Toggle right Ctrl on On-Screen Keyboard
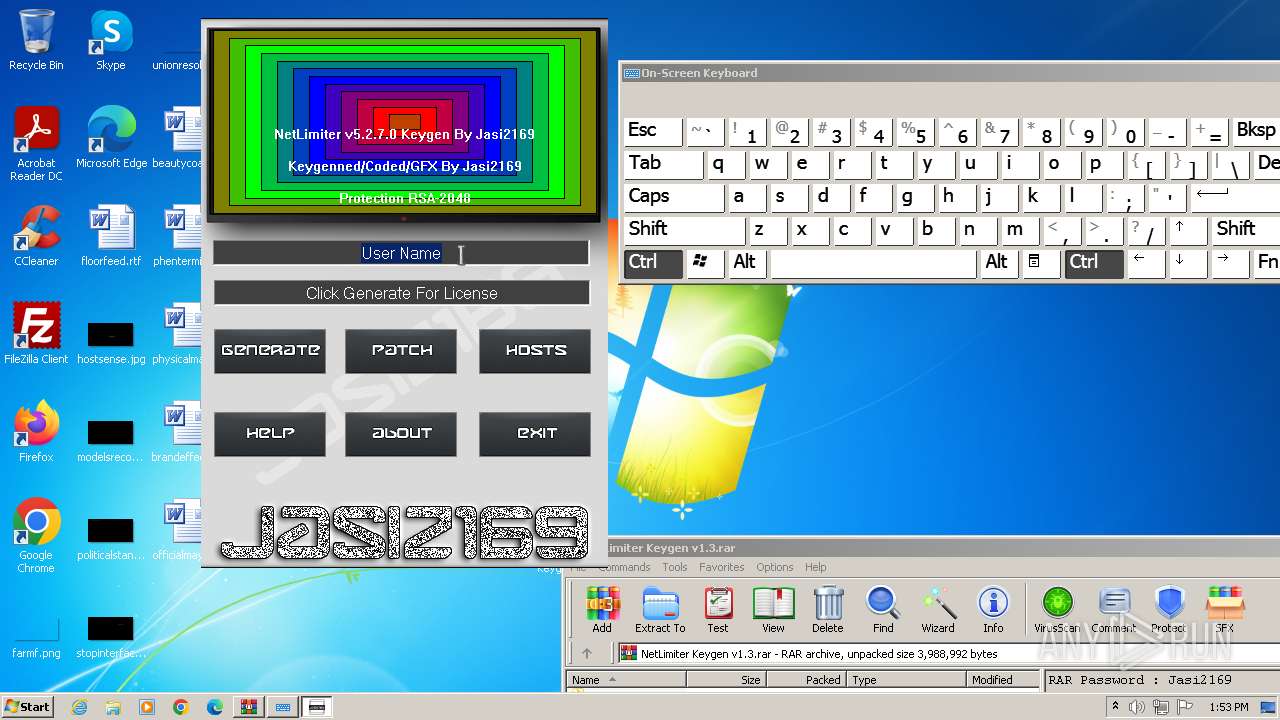Viewport: 1280px width, 720px height. (x=1094, y=263)
